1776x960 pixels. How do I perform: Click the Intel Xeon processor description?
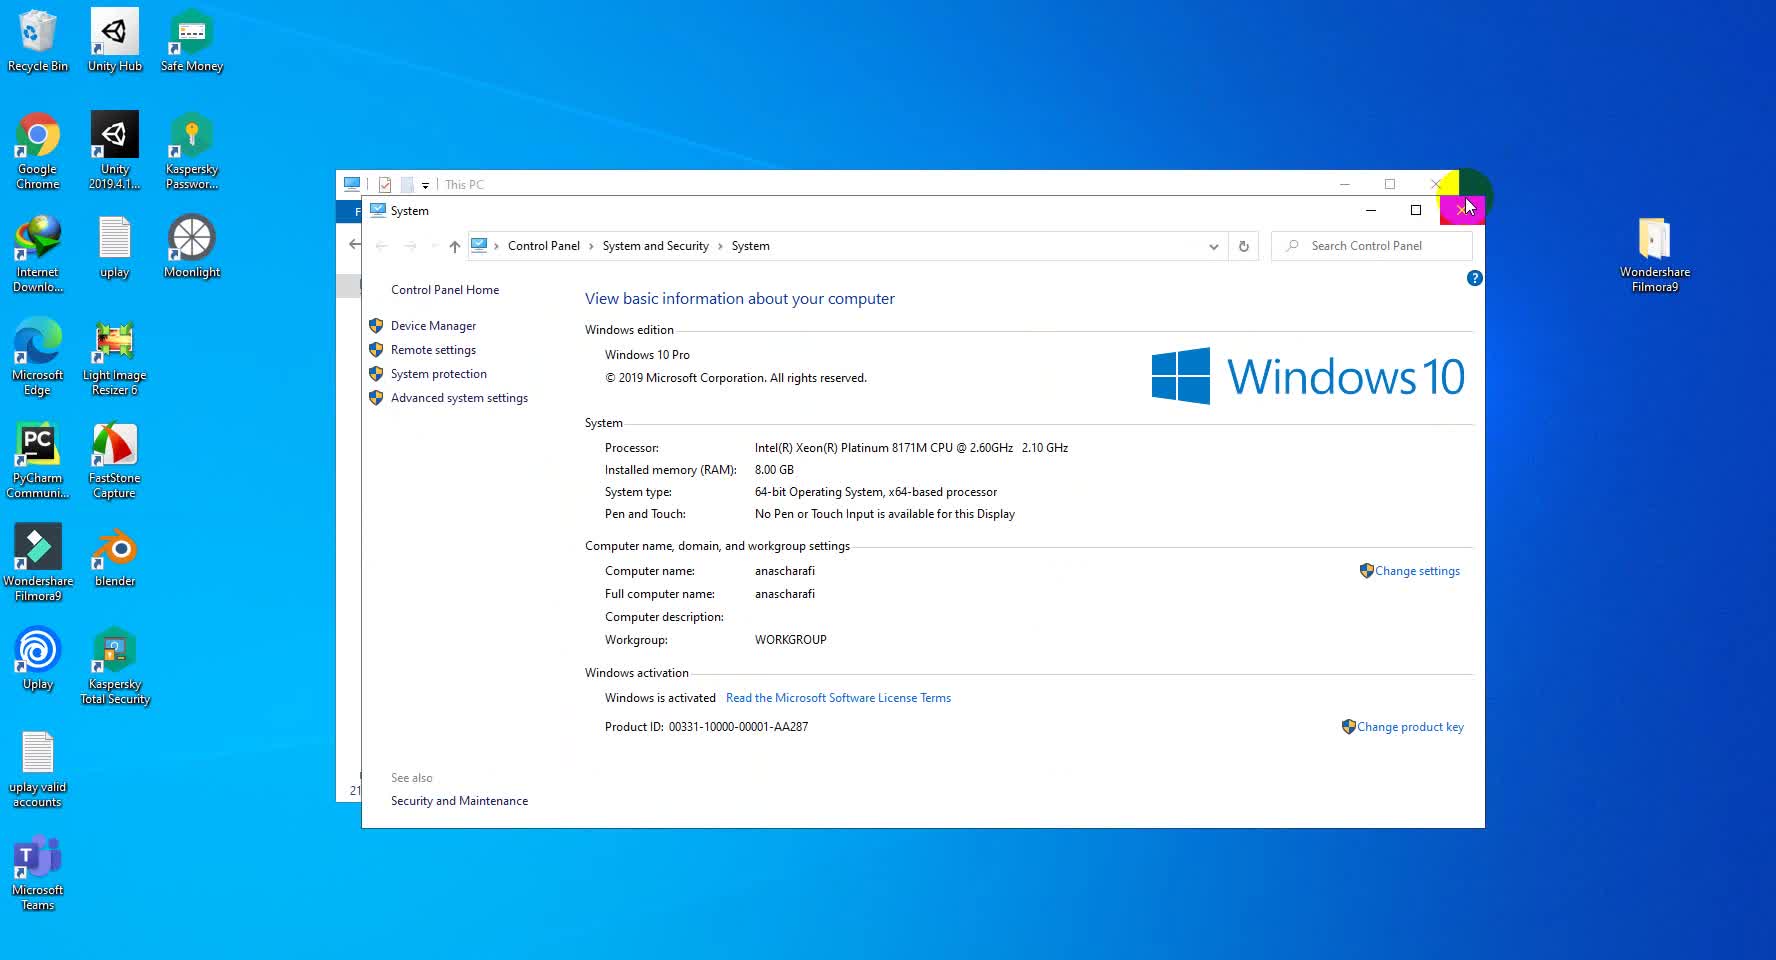click(x=911, y=448)
